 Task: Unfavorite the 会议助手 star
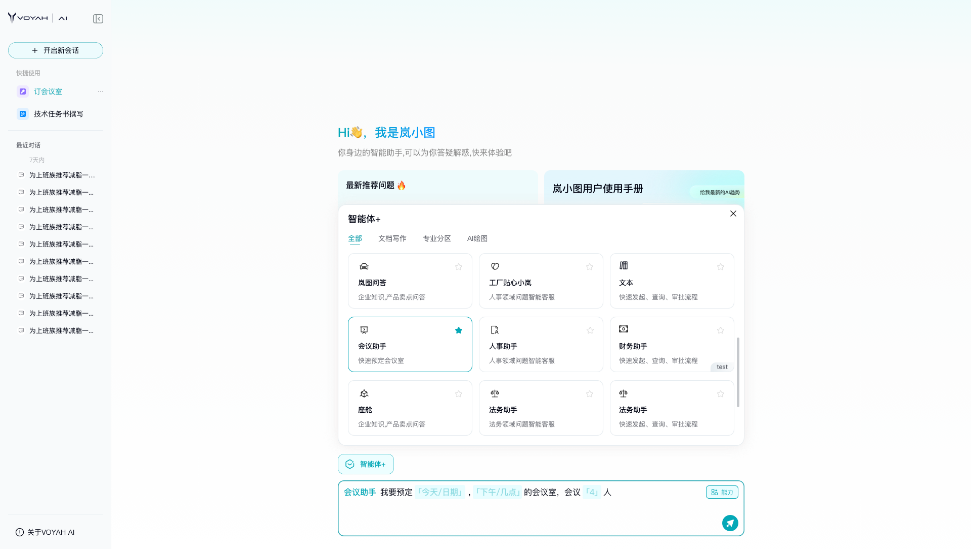tap(458, 330)
